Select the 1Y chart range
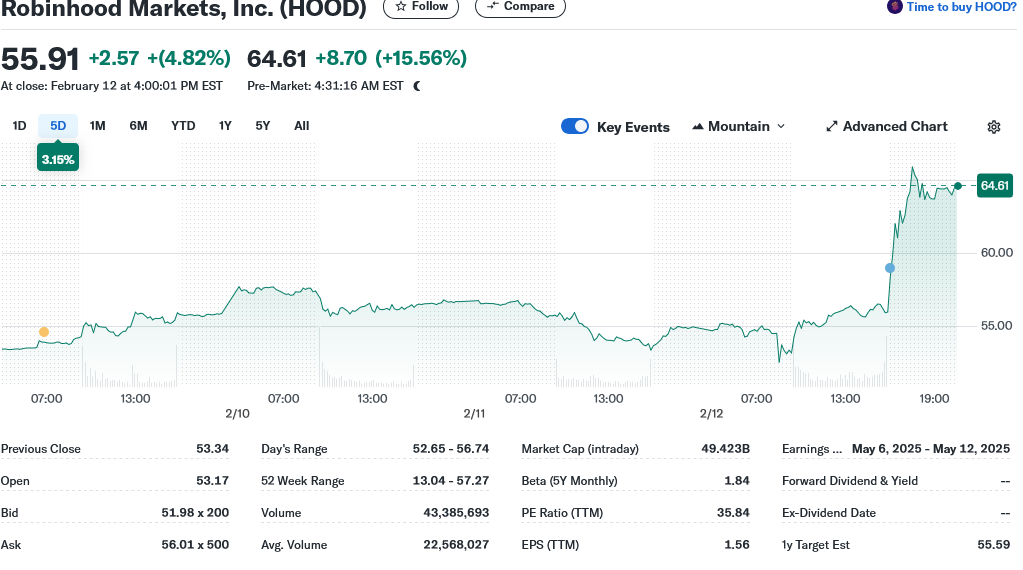1023x570 pixels. (x=225, y=126)
